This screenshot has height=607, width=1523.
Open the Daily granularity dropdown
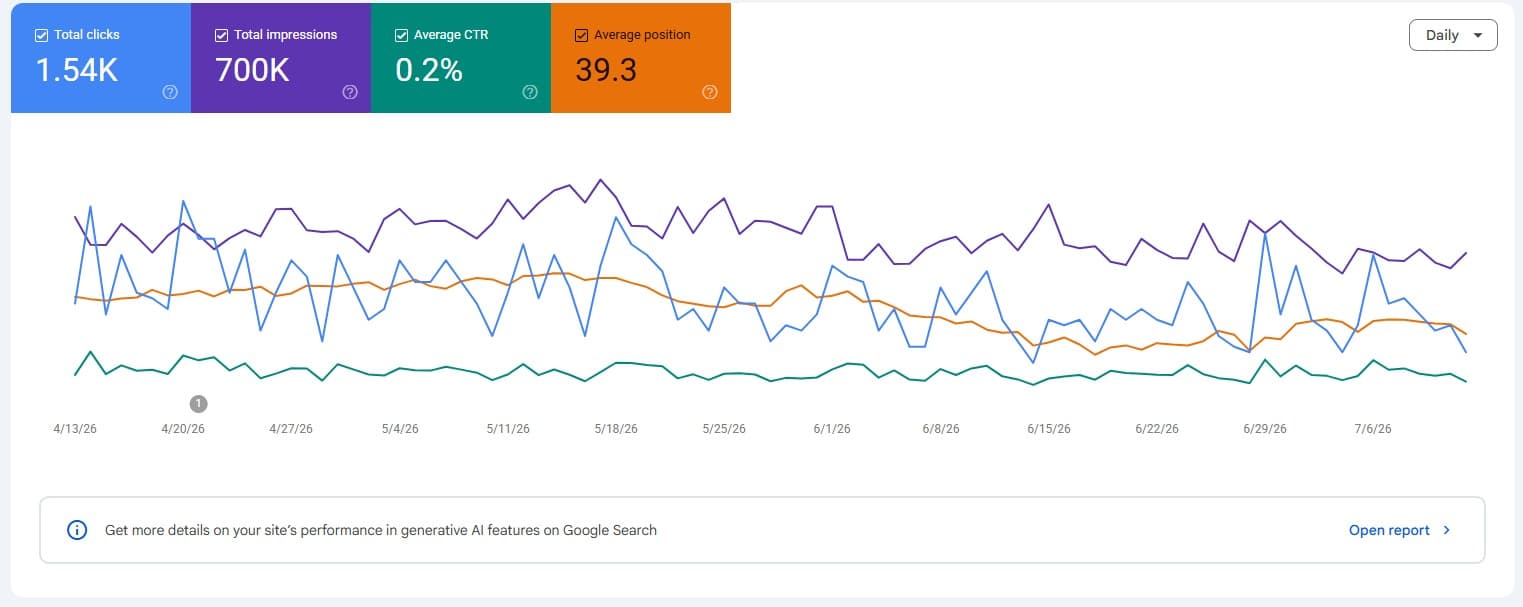coord(1453,35)
